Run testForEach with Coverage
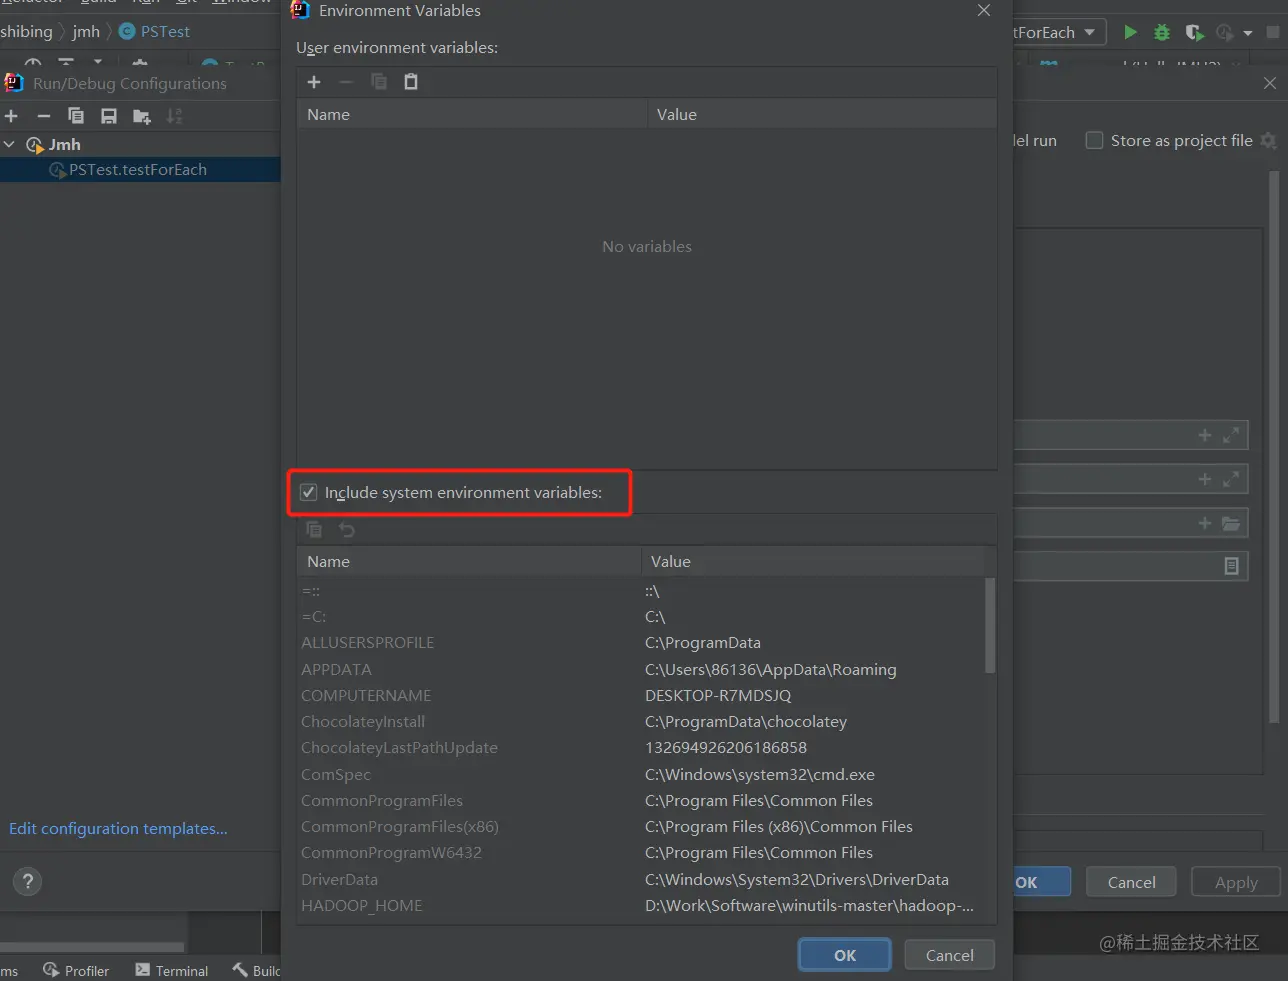Image resolution: width=1288 pixels, height=981 pixels. click(x=1194, y=31)
